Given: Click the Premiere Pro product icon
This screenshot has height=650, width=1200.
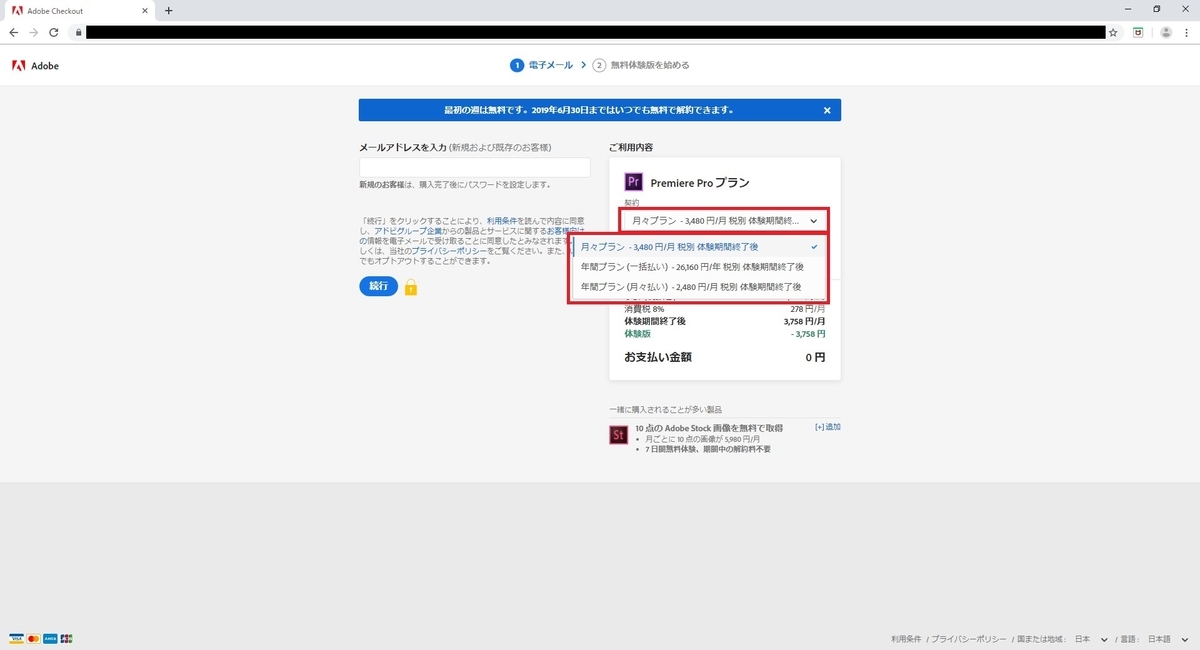Looking at the screenshot, I should 633,182.
